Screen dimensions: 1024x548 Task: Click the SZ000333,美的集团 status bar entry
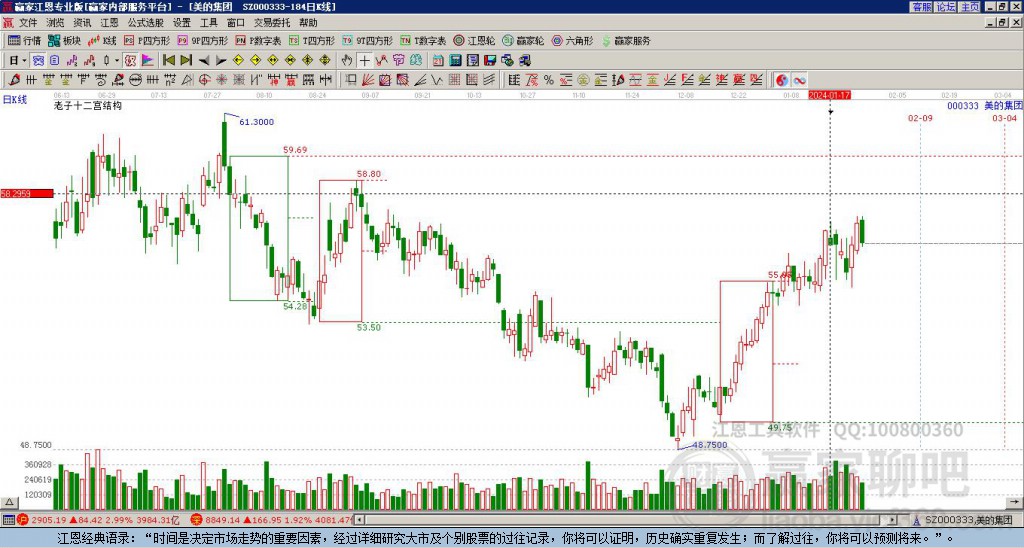(966, 520)
